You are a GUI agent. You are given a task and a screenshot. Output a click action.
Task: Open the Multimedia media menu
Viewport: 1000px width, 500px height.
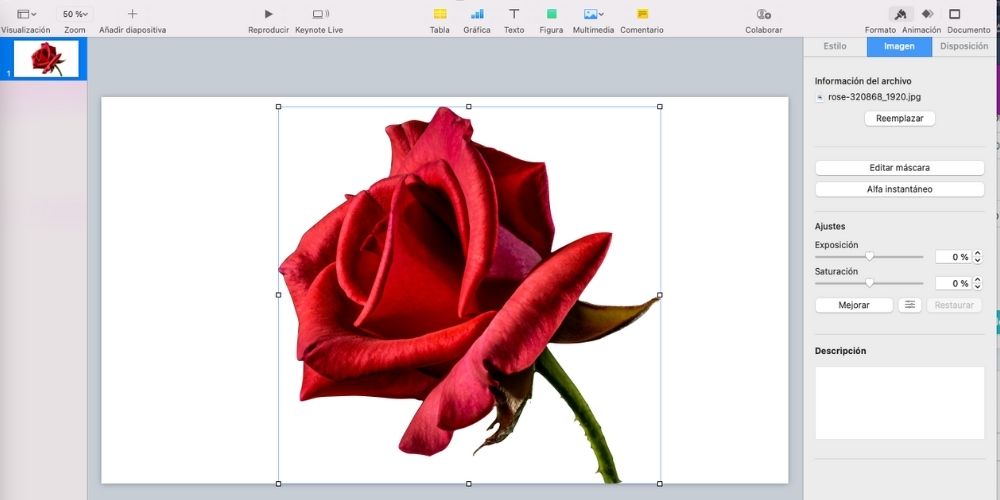coord(593,14)
